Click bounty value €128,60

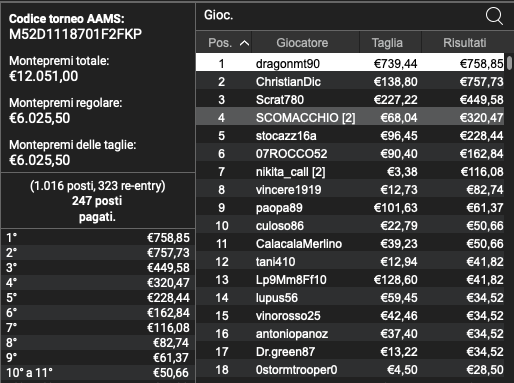click(x=395, y=280)
